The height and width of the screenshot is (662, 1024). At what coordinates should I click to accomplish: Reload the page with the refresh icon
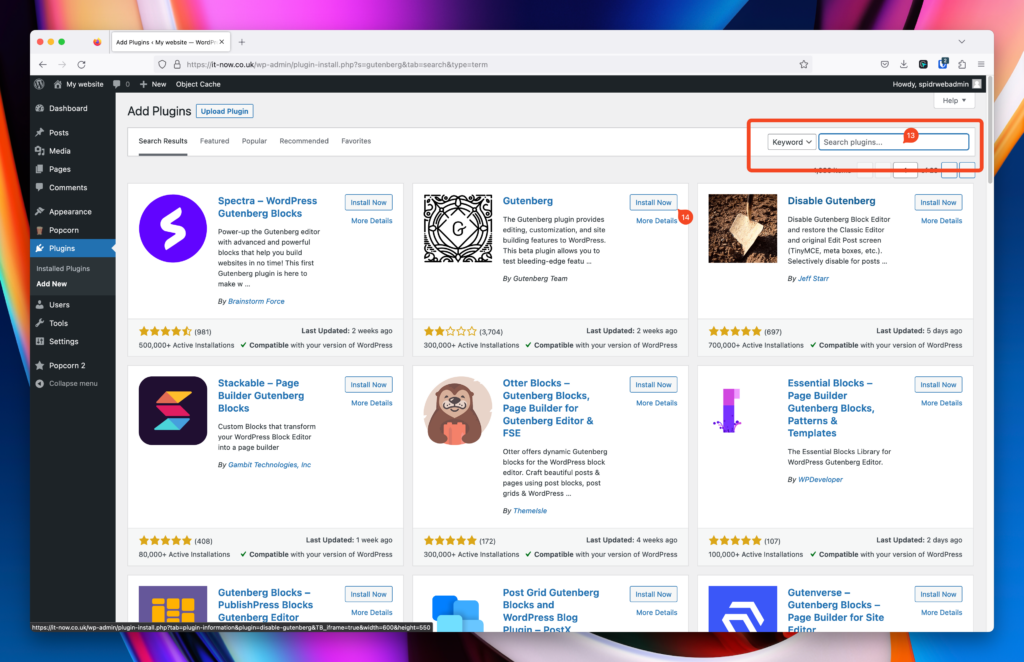82,65
